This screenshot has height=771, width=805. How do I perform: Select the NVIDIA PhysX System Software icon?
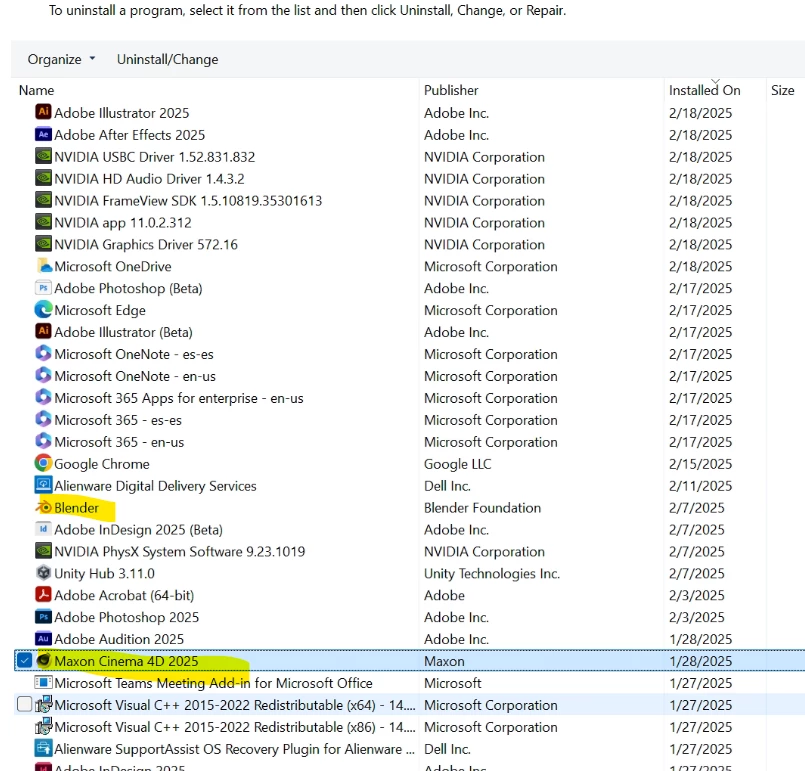43,551
